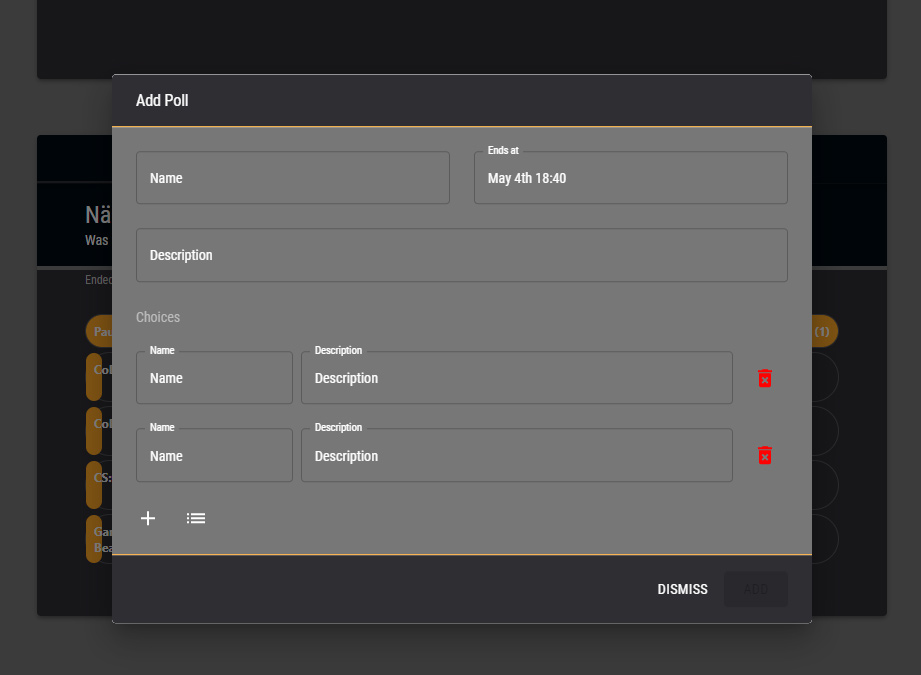Delete the first choice row
The width and height of the screenshot is (921, 675).
coord(765,378)
